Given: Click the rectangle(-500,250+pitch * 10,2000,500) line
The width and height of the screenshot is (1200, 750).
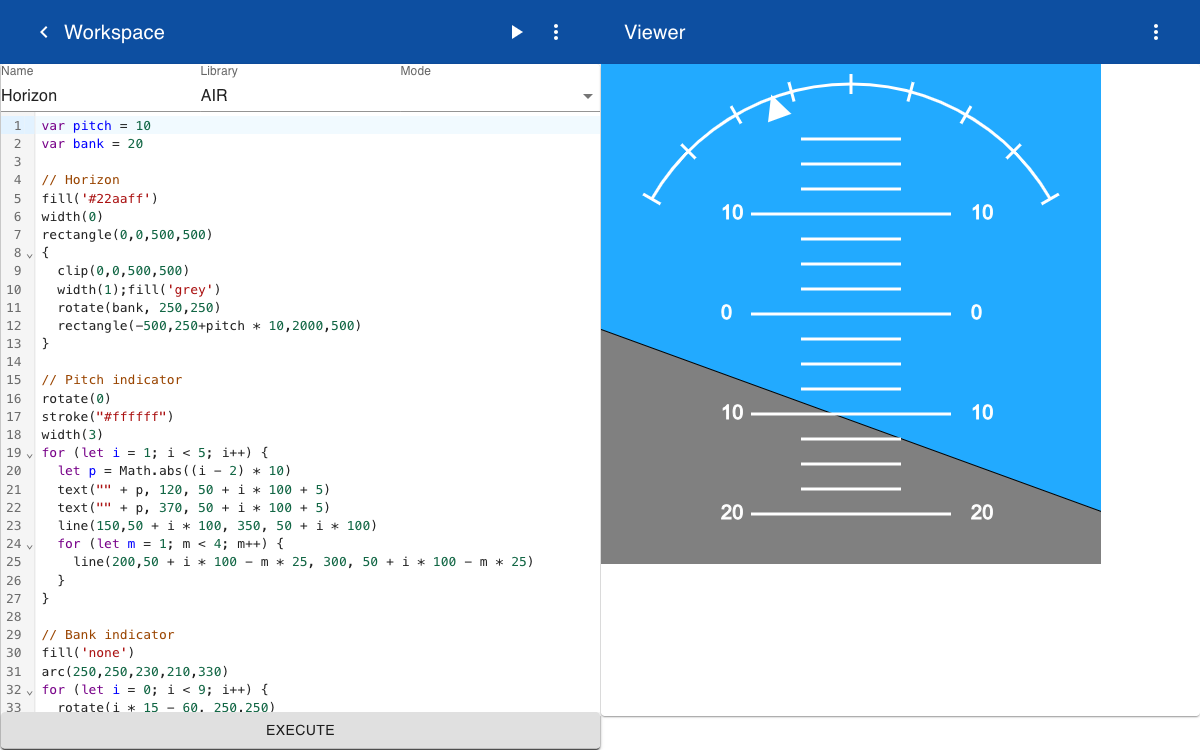Looking at the screenshot, I should coord(209,326).
